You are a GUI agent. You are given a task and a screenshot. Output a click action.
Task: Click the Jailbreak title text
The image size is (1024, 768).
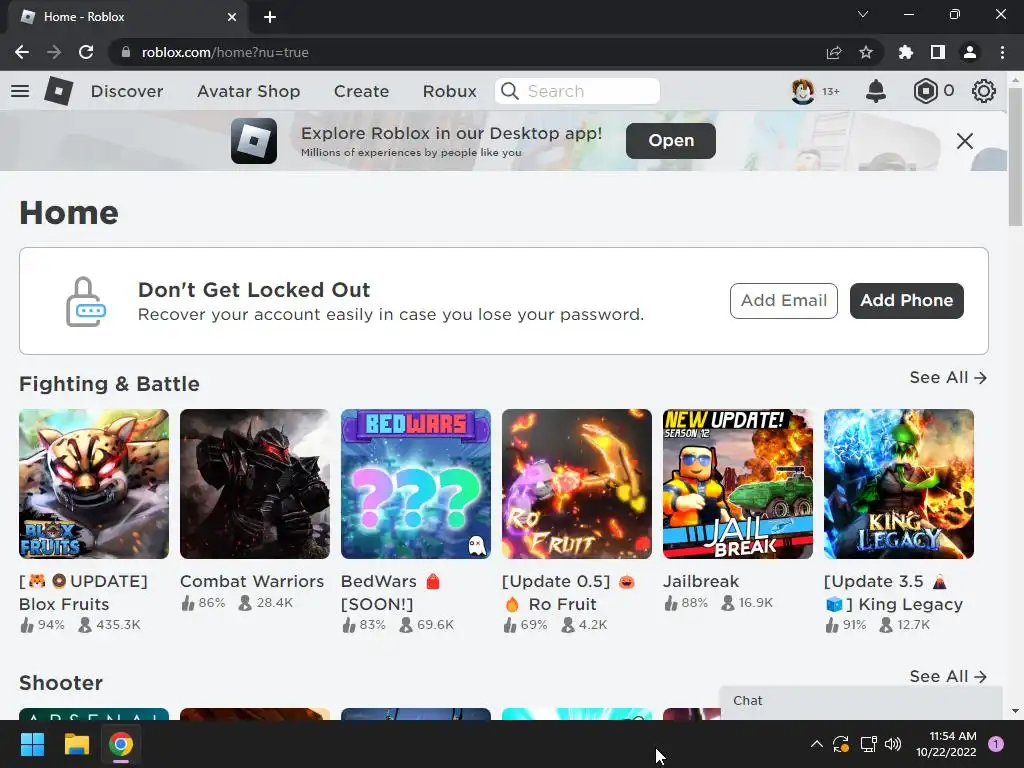click(701, 581)
